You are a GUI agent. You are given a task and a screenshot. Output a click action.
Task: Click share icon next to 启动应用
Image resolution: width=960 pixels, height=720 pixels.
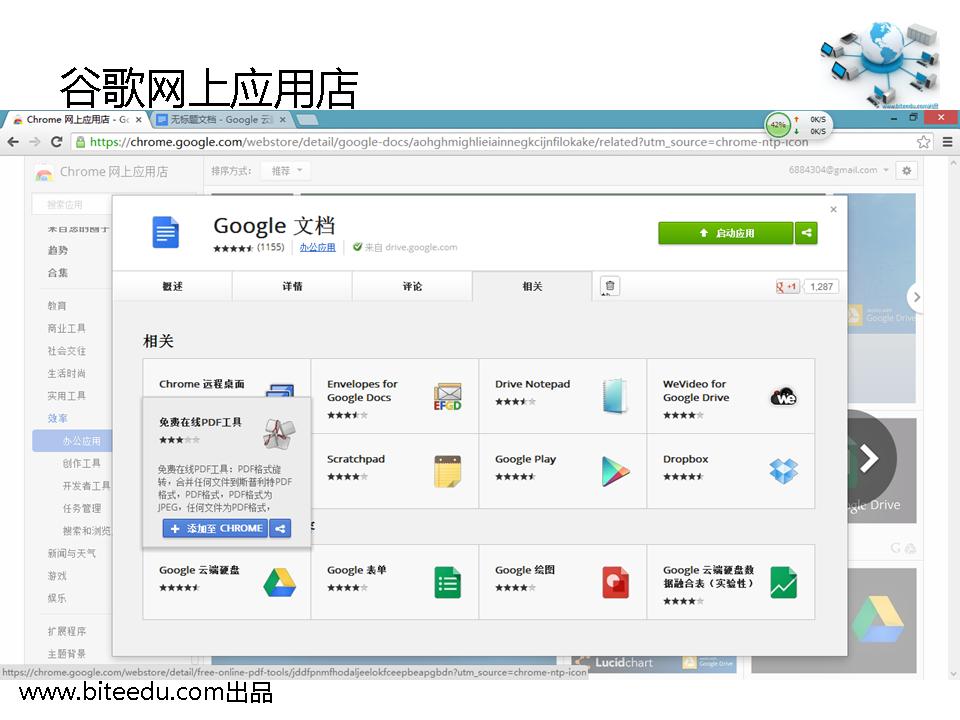pyautogui.click(x=806, y=233)
